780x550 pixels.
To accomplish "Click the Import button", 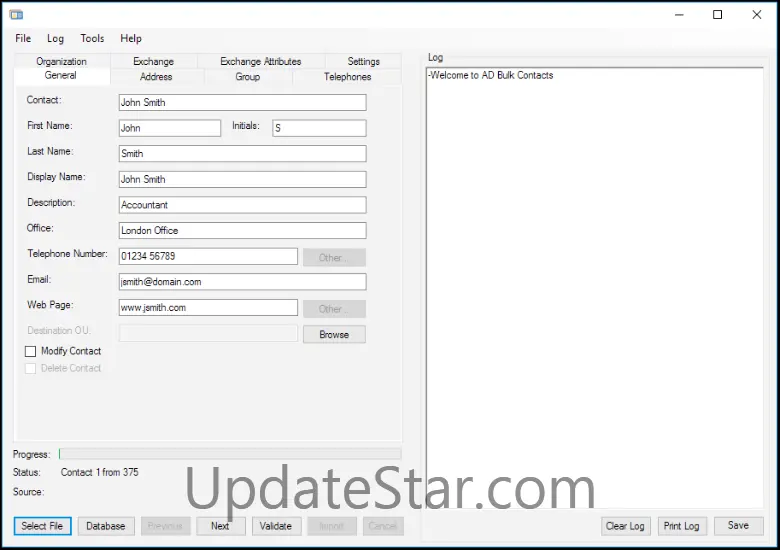I will coord(332,526).
